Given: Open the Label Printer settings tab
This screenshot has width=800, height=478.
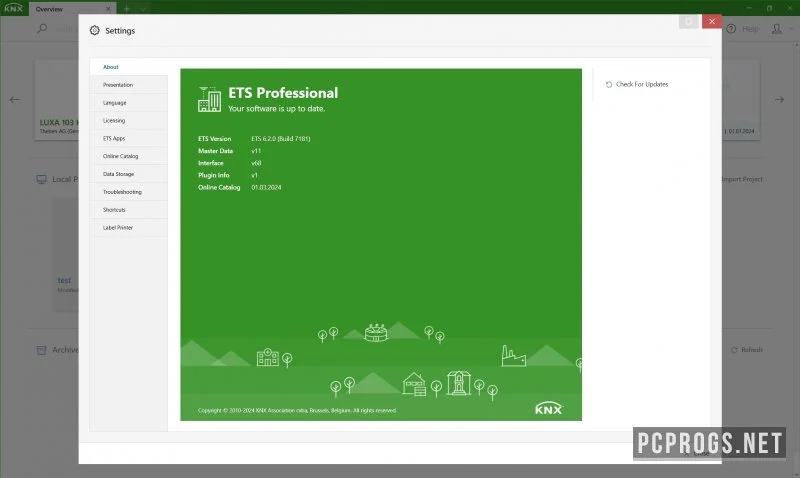Looking at the screenshot, I should click(129, 228).
